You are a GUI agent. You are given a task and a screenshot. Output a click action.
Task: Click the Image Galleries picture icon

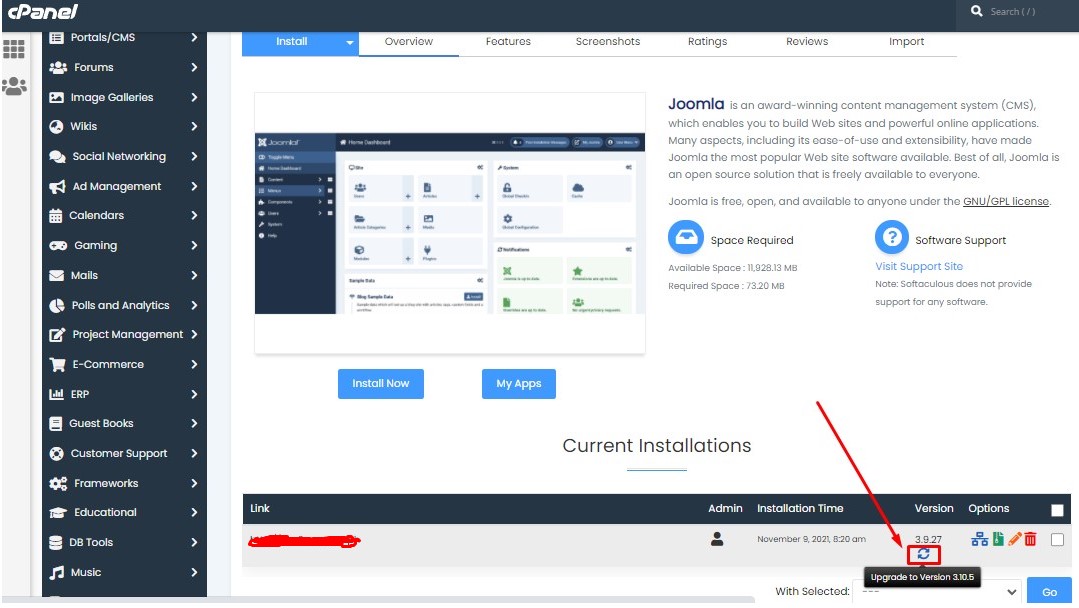56,98
